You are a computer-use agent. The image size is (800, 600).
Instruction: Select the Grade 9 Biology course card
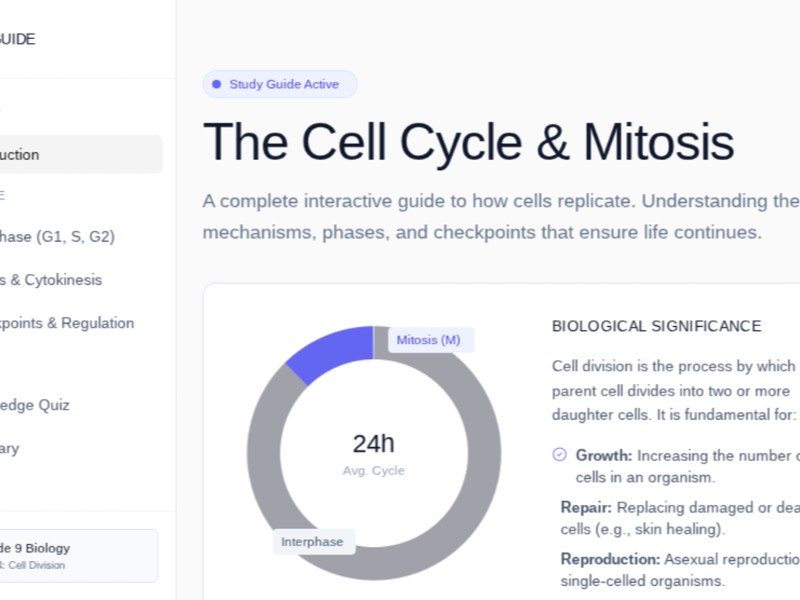point(75,555)
